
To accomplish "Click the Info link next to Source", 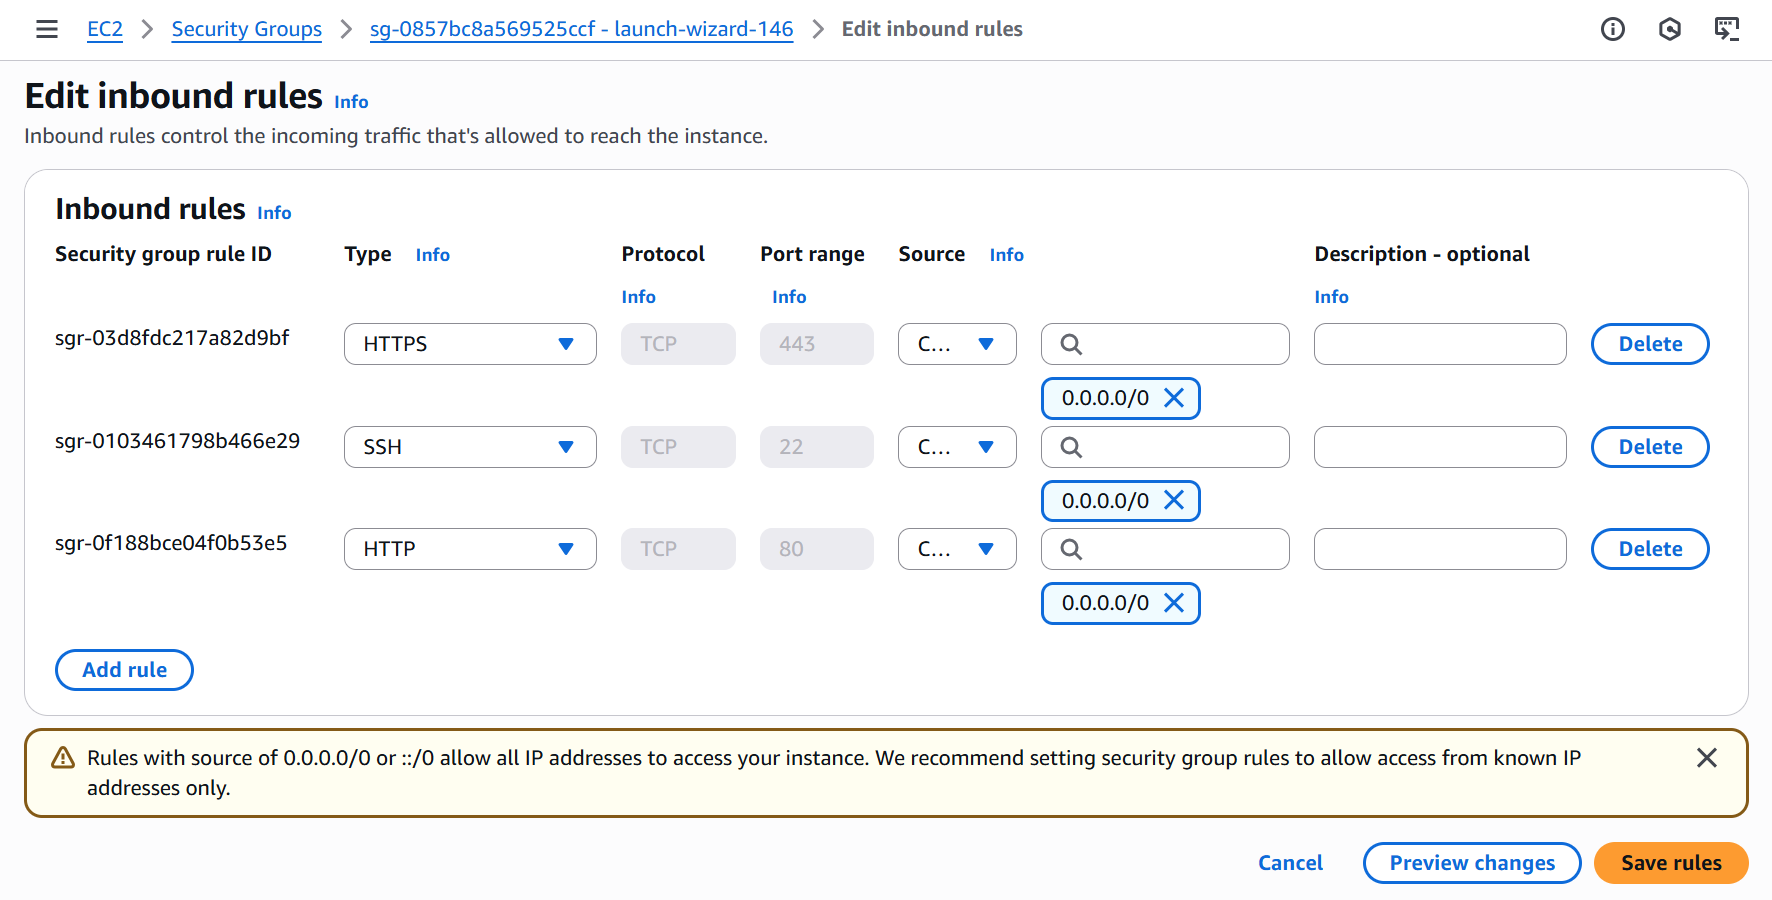I will (1006, 254).
